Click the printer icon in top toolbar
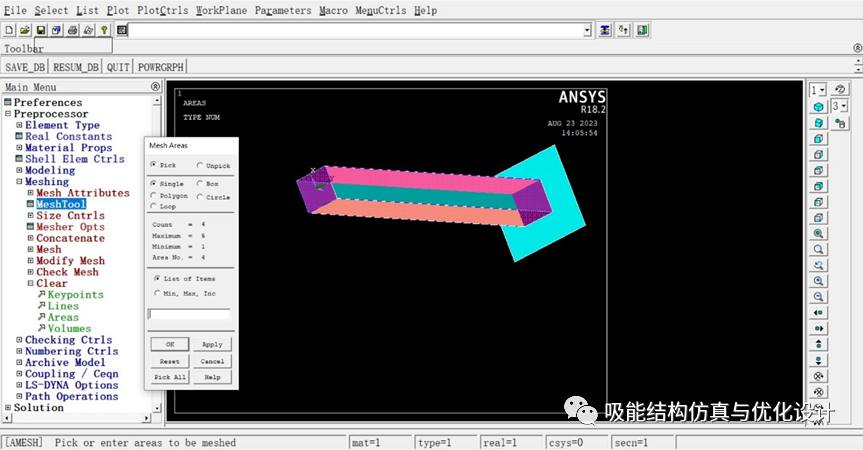This screenshot has width=863, height=450. click(73, 30)
